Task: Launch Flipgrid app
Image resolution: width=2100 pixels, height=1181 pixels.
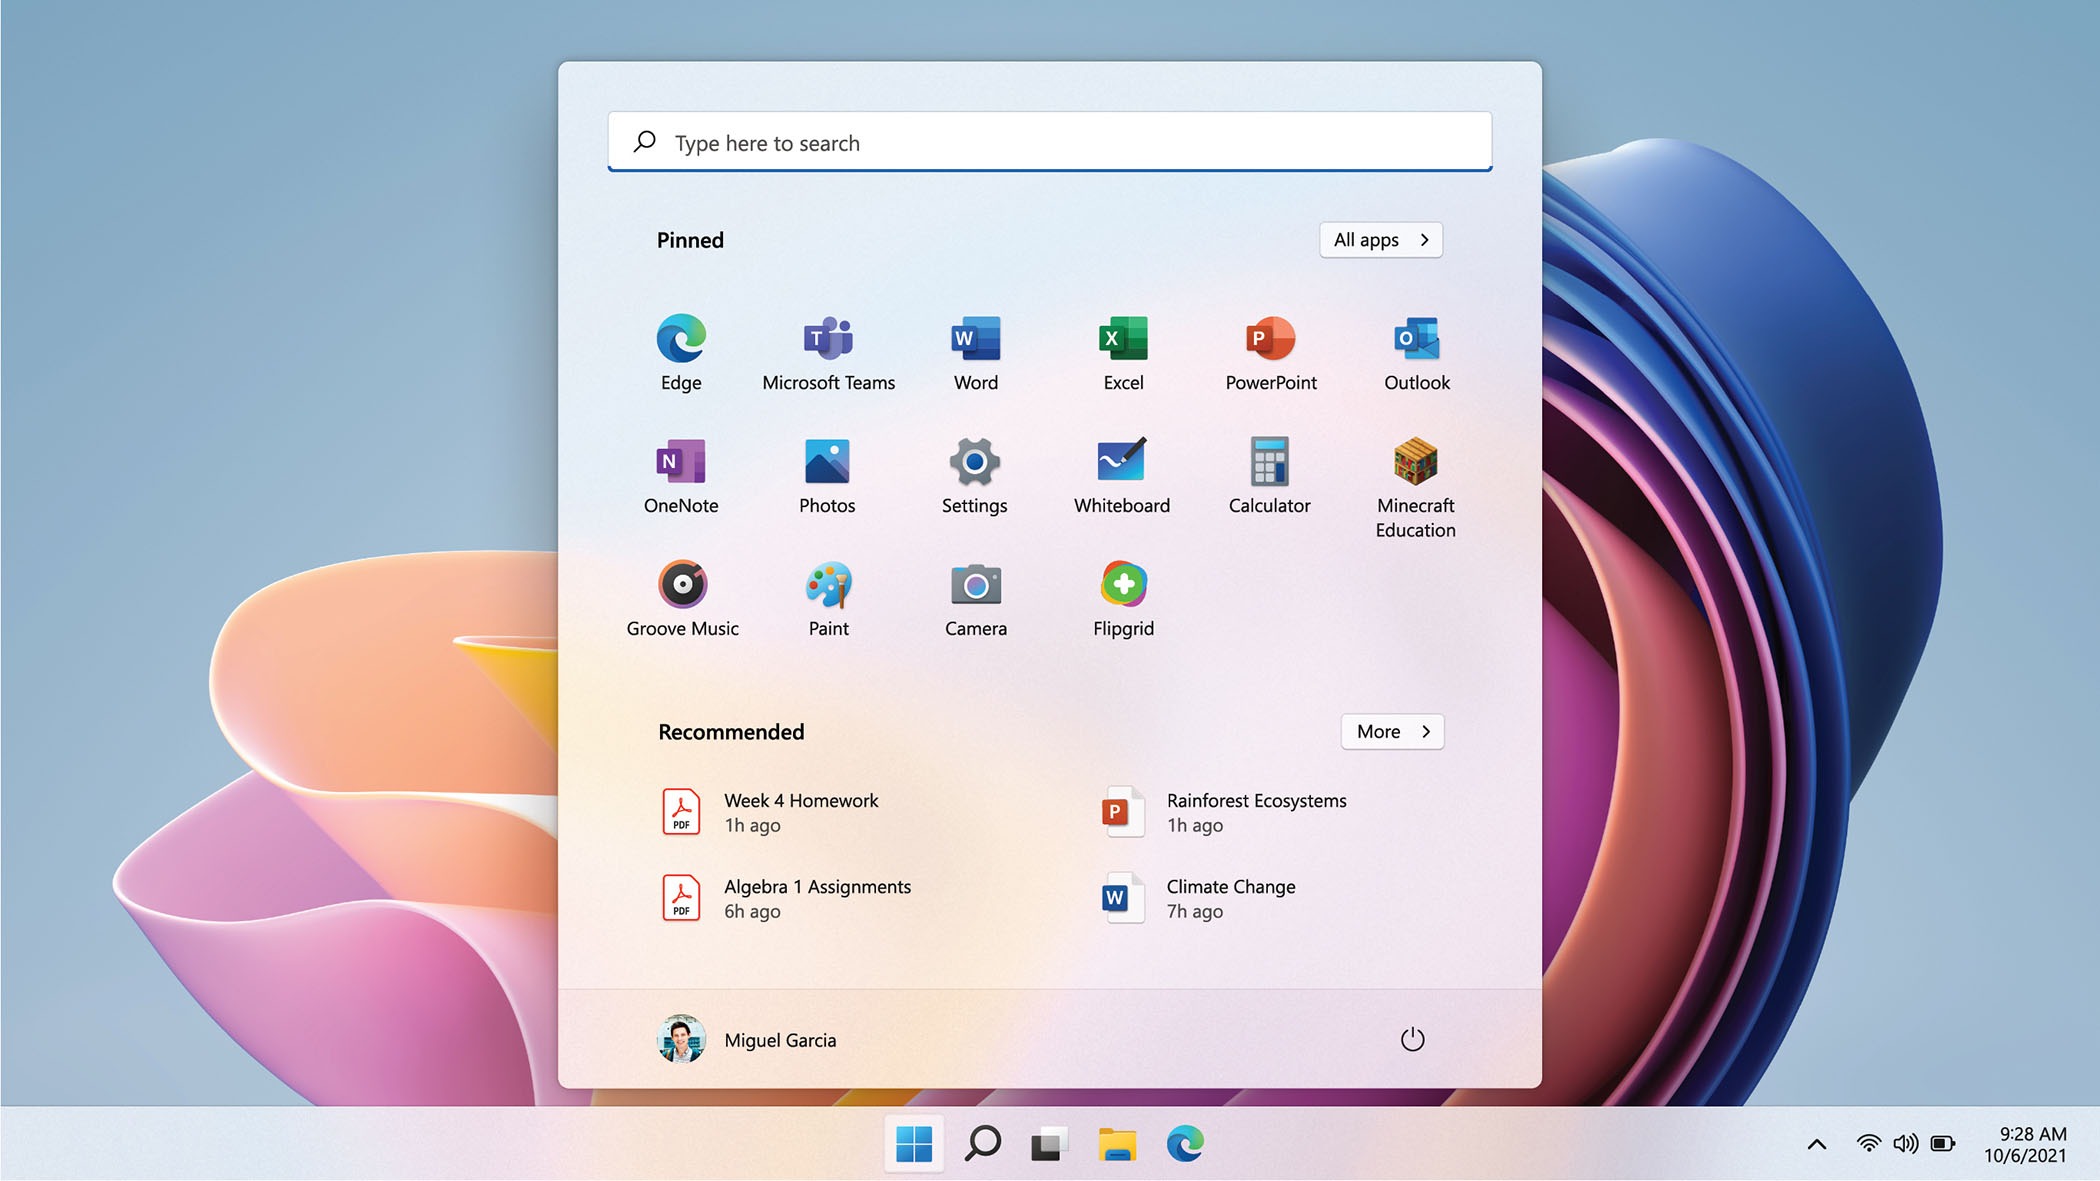Action: pyautogui.click(x=1122, y=596)
